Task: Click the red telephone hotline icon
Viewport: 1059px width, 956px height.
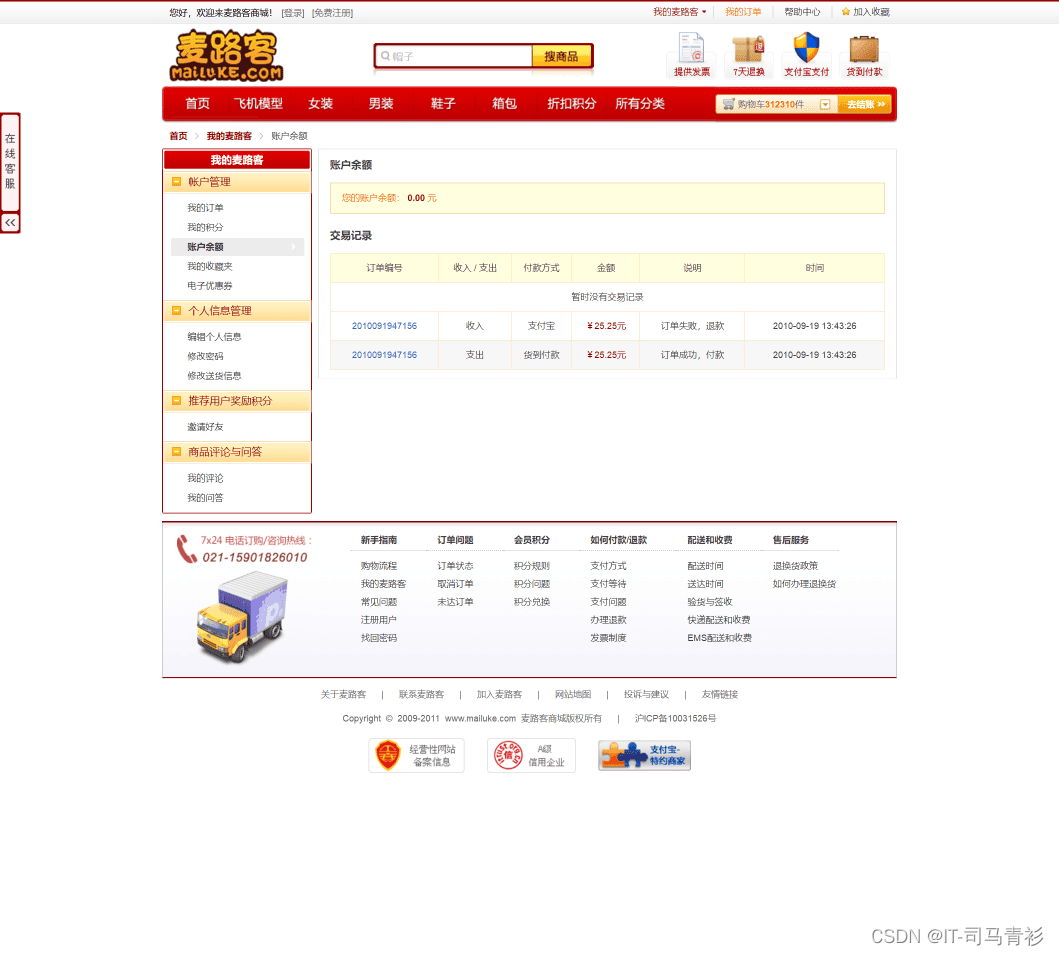Action: coord(186,549)
